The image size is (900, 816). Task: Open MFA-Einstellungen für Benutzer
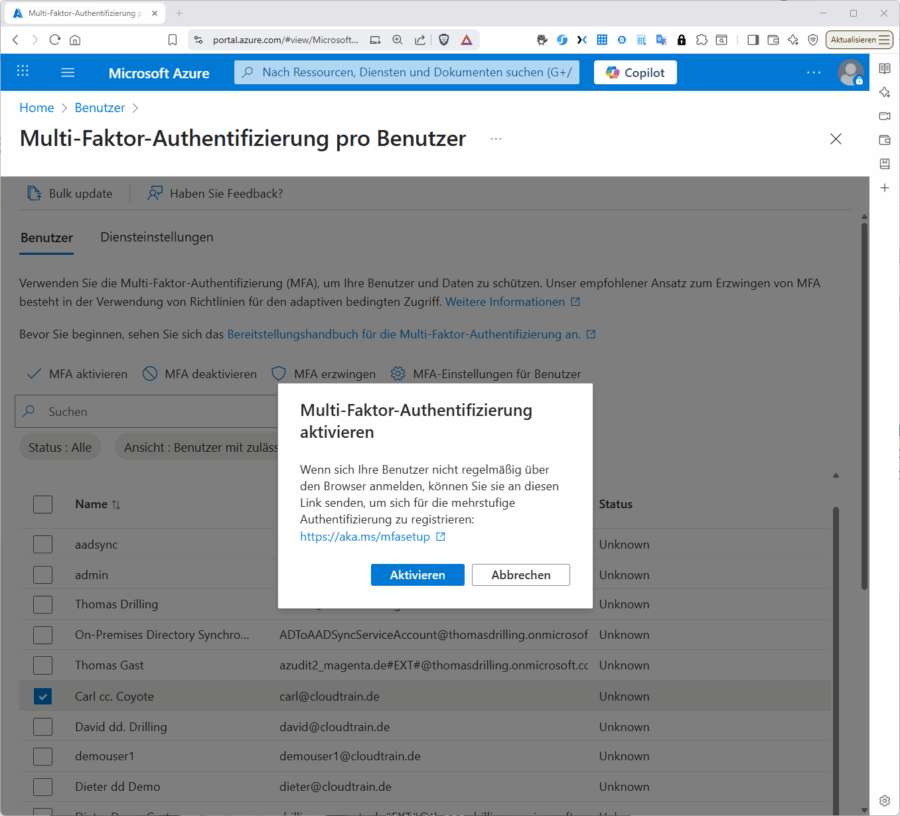pyautogui.click(x=486, y=374)
